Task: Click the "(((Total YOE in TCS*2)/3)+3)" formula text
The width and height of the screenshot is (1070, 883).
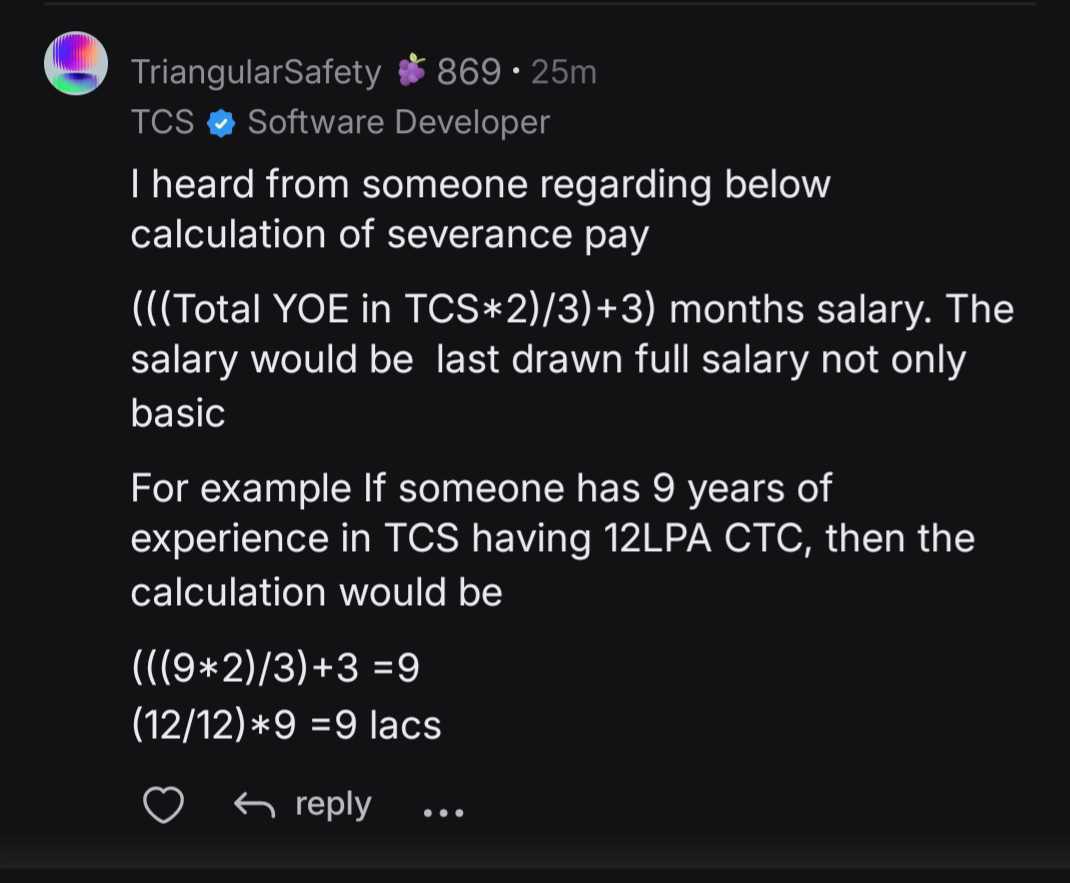Action: (x=394, y=309)
